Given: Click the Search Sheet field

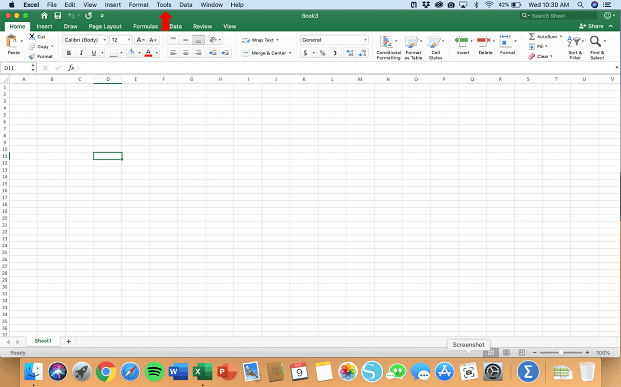Looking at the screenshot, I should point(558,15).
